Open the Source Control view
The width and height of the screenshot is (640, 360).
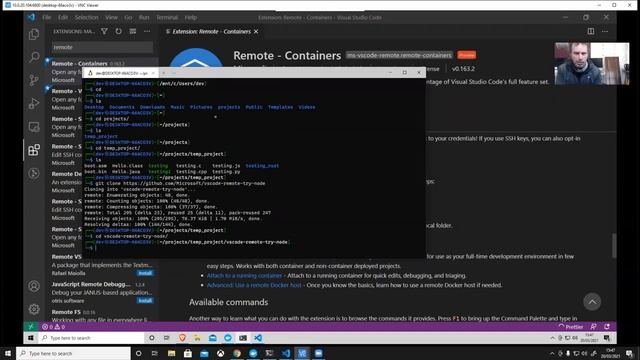(x=34, y=80)
